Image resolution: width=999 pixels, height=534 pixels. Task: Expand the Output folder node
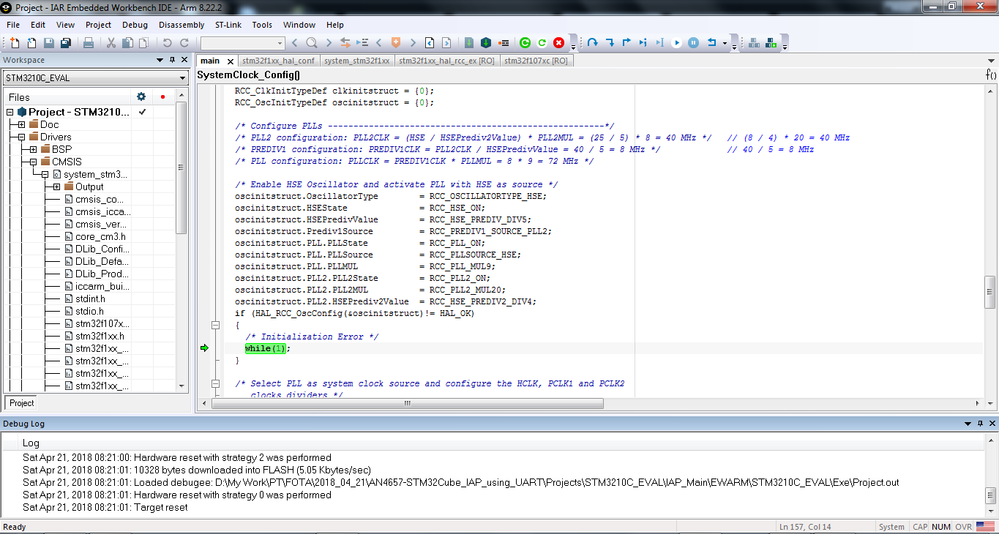(x=57, y=187)
